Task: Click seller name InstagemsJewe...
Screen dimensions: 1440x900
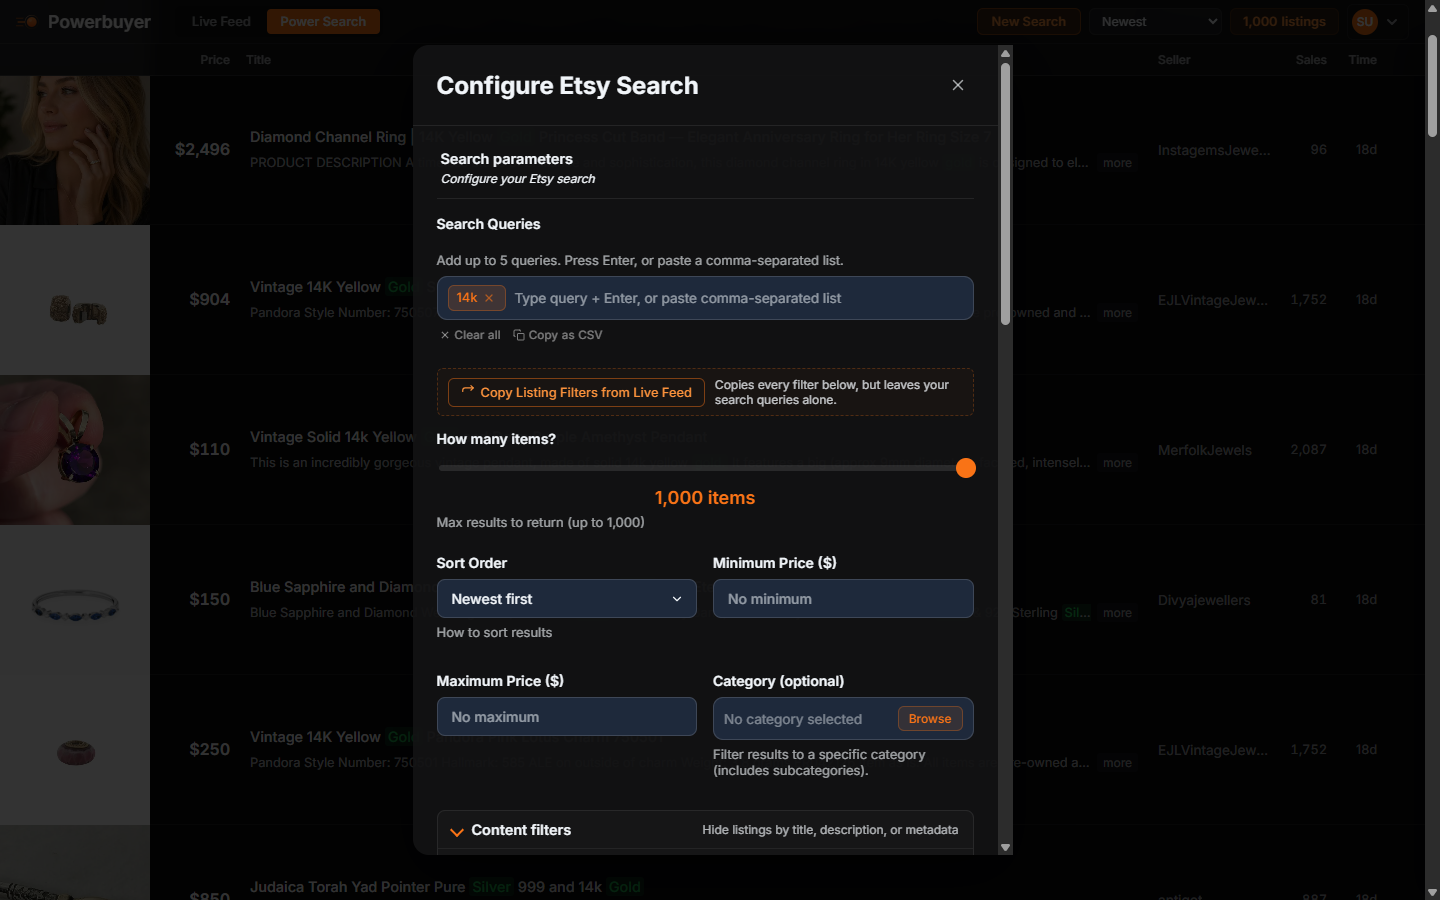Action: [1214, 150]
